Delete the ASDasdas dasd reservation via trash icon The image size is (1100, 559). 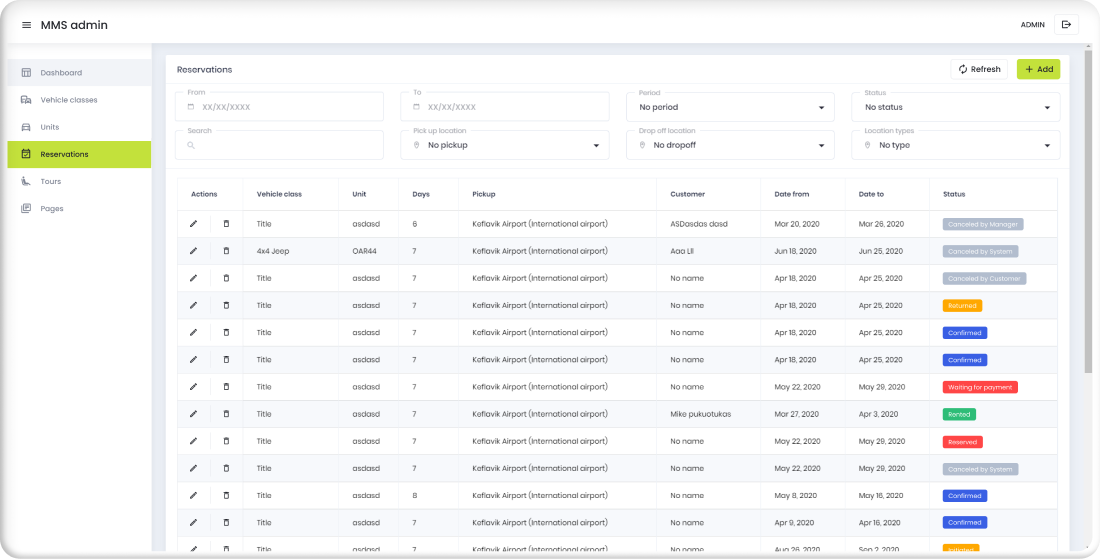226,224
